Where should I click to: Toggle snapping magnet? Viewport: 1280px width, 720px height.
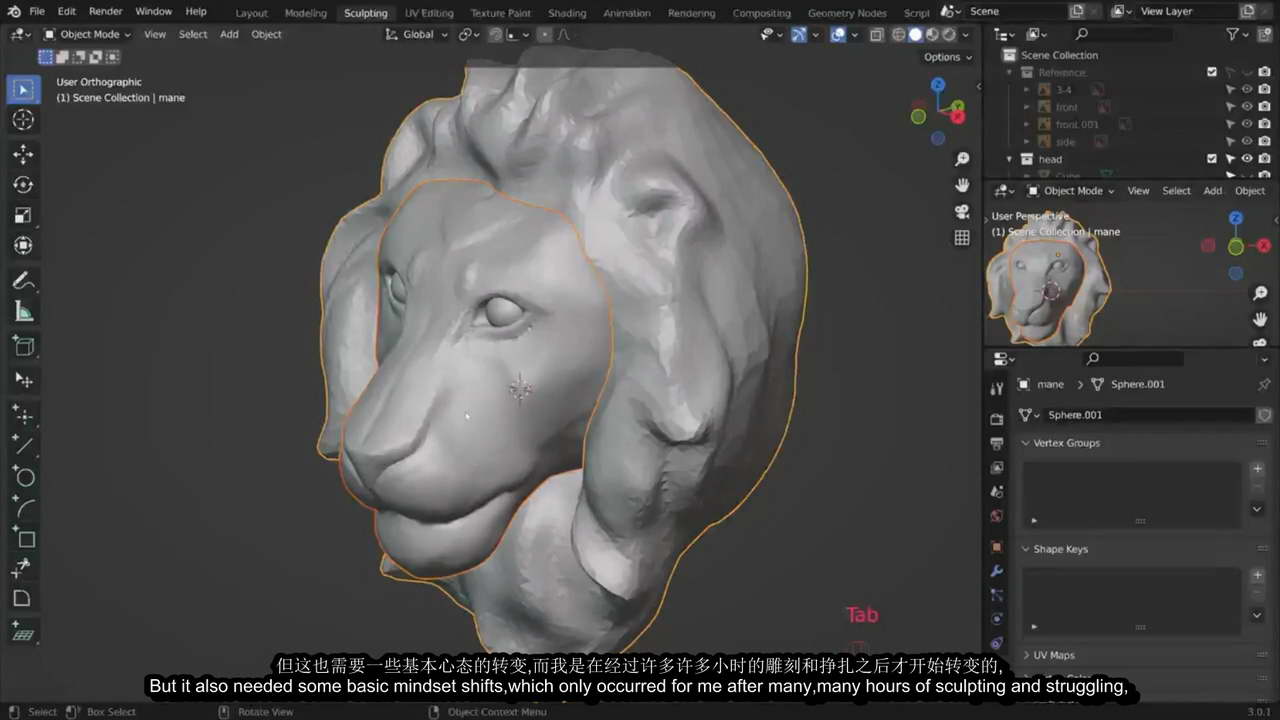coord(495,34)
